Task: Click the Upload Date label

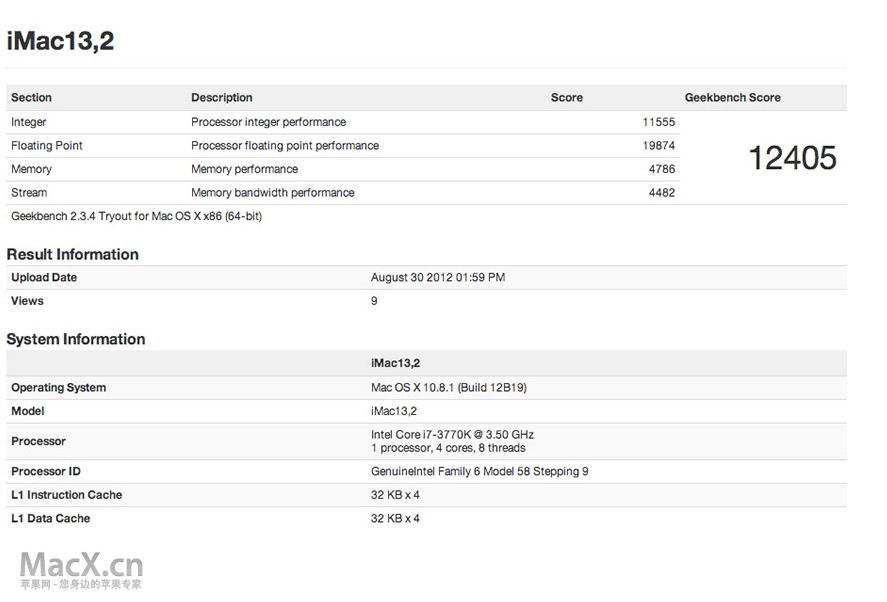Action: [x=44, y=278]
